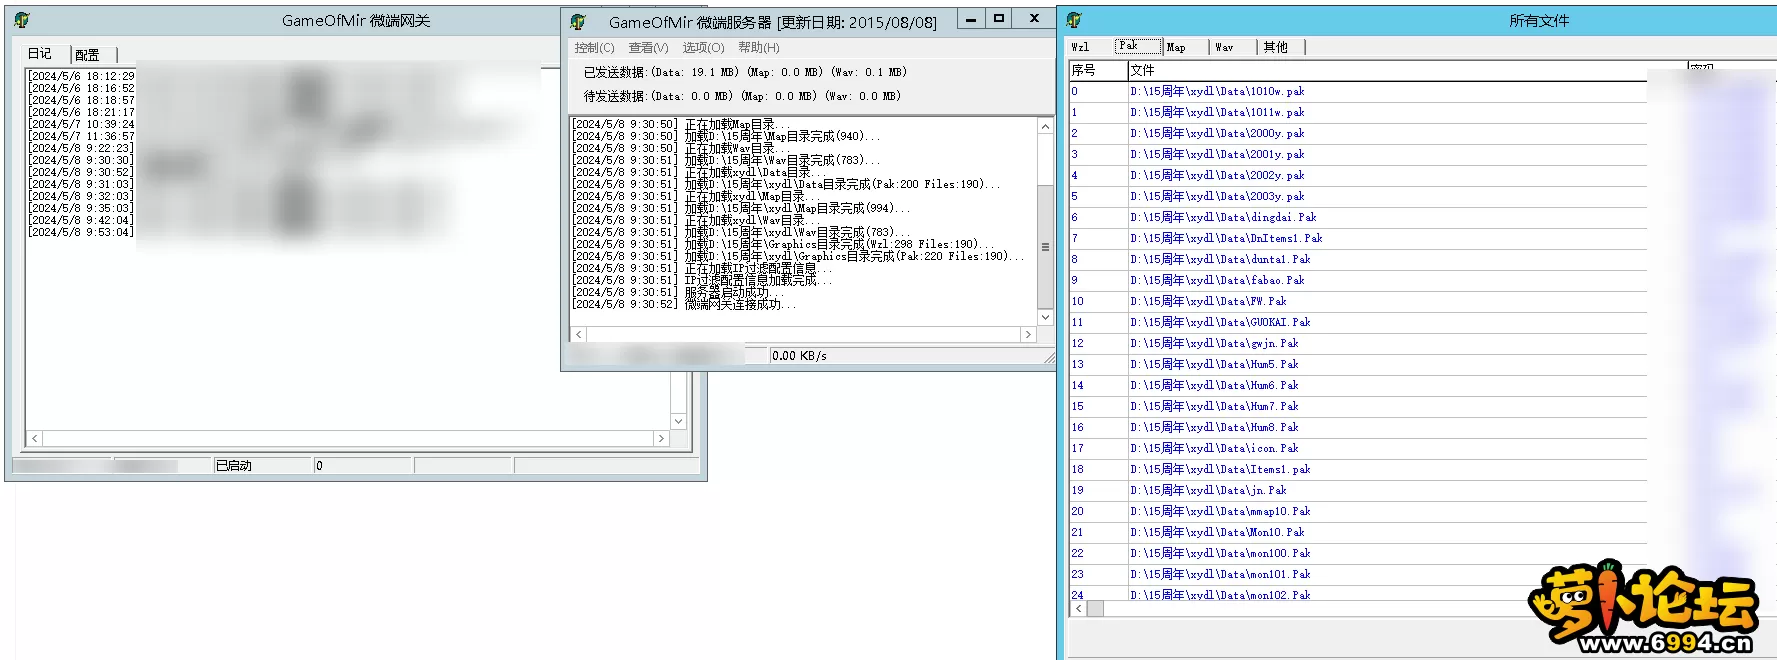Select file row 2000y.pak
1777x660 pixels.
pyautogui.click(x=1358, y=133)
